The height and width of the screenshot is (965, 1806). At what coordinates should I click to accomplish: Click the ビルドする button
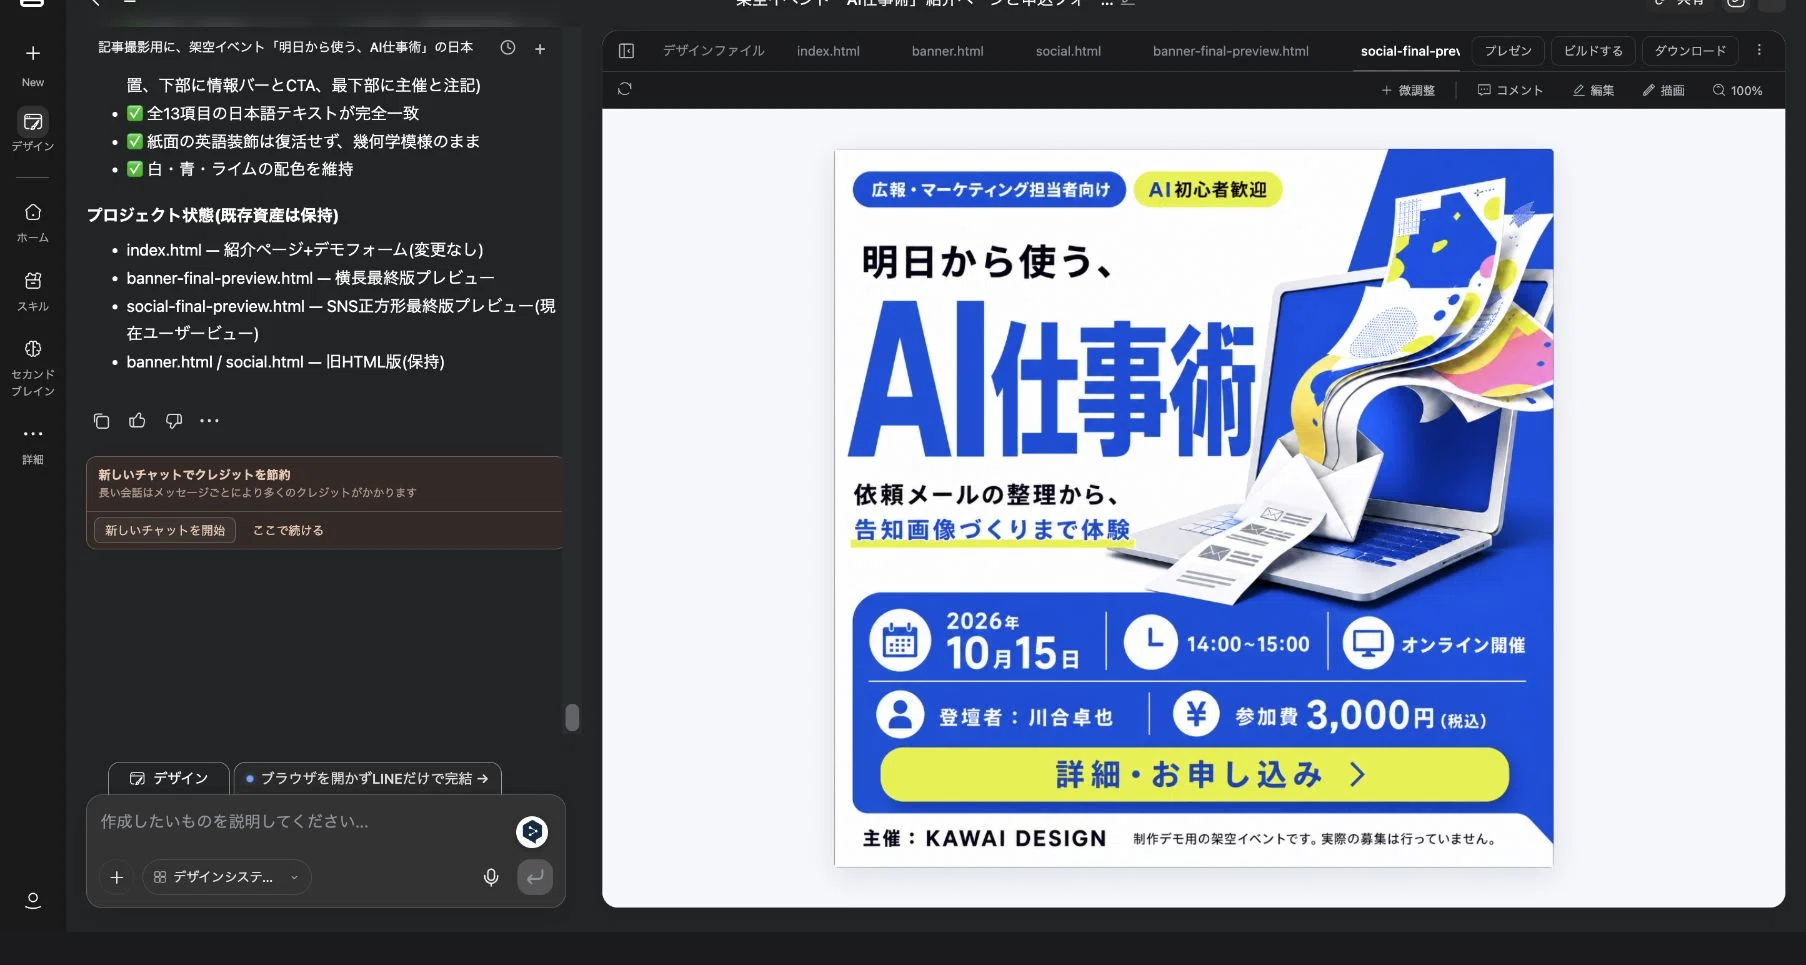(1593, 50)
